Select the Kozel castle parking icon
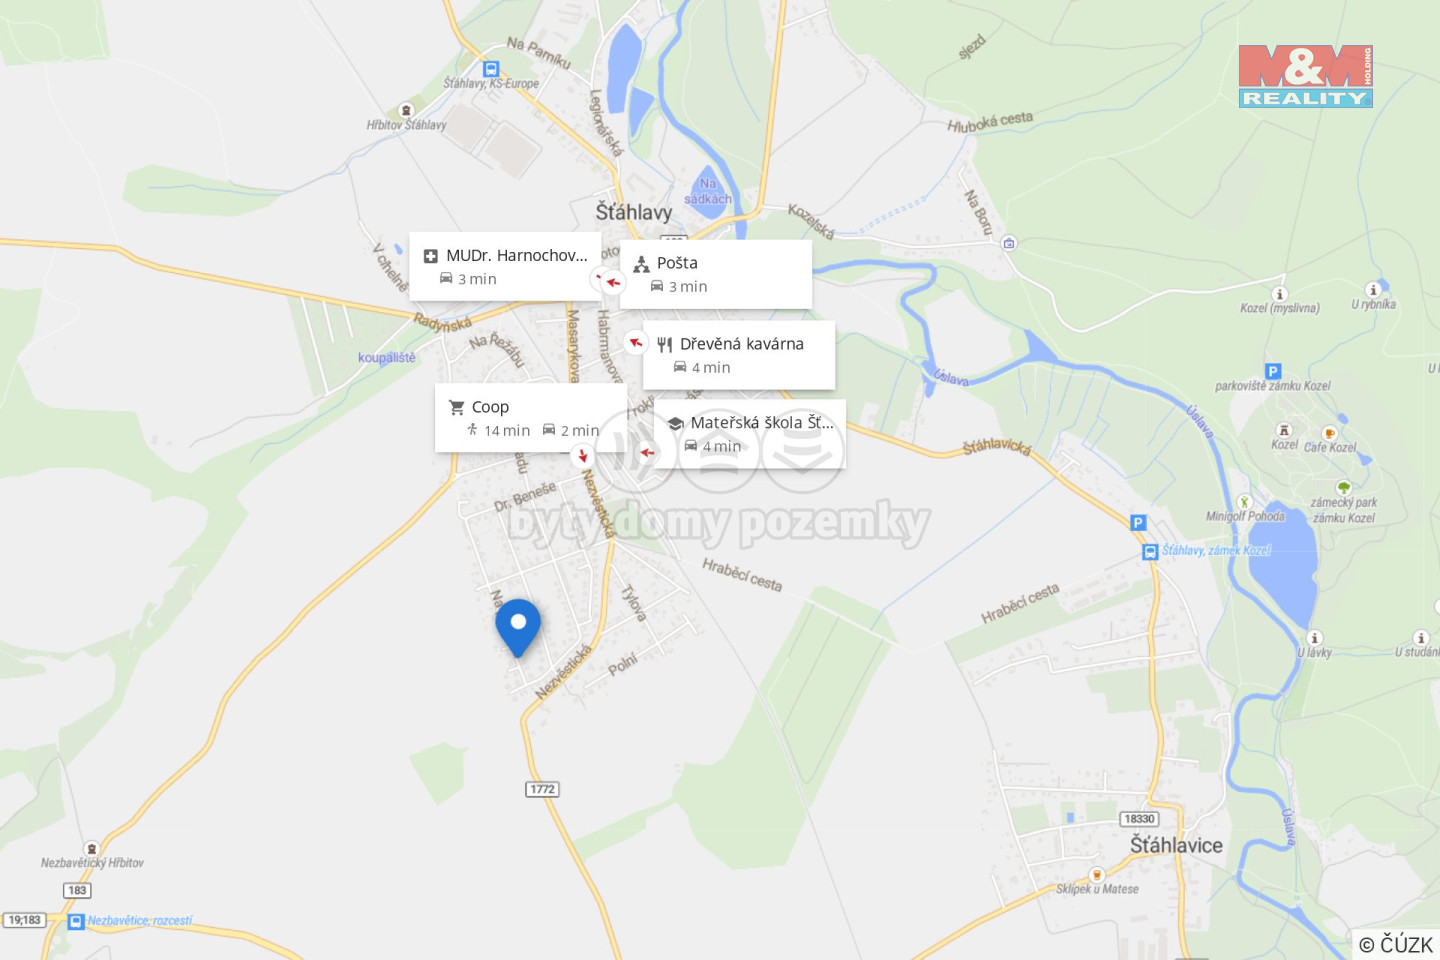 (1272, 371)
